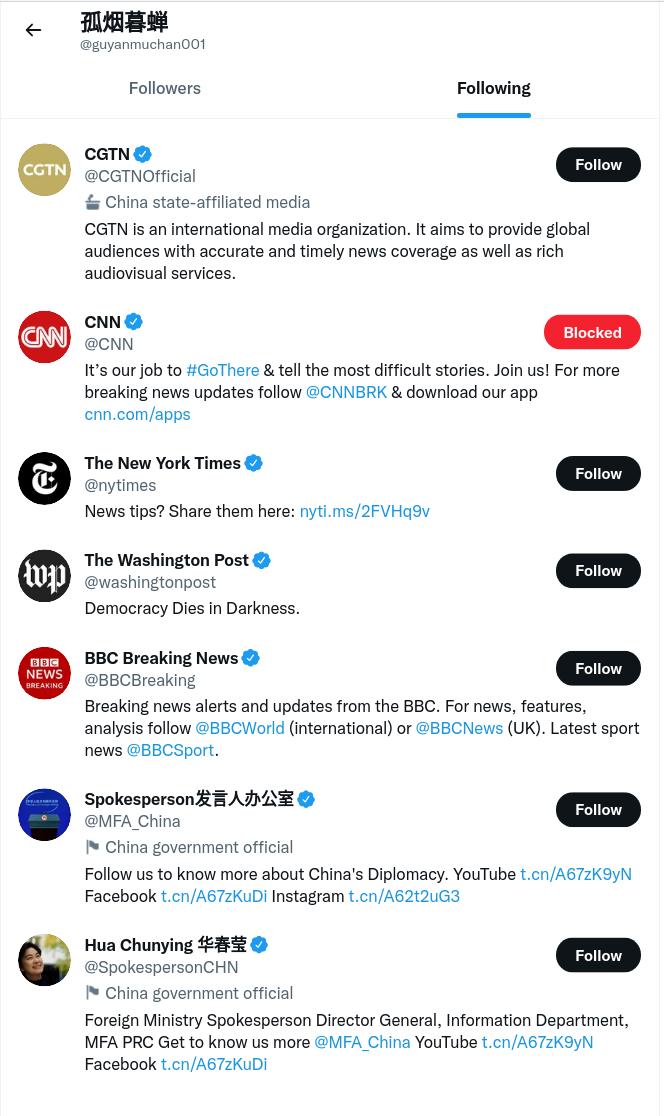
Task: Switch to the Followers tab
Action: pos(164,88)
